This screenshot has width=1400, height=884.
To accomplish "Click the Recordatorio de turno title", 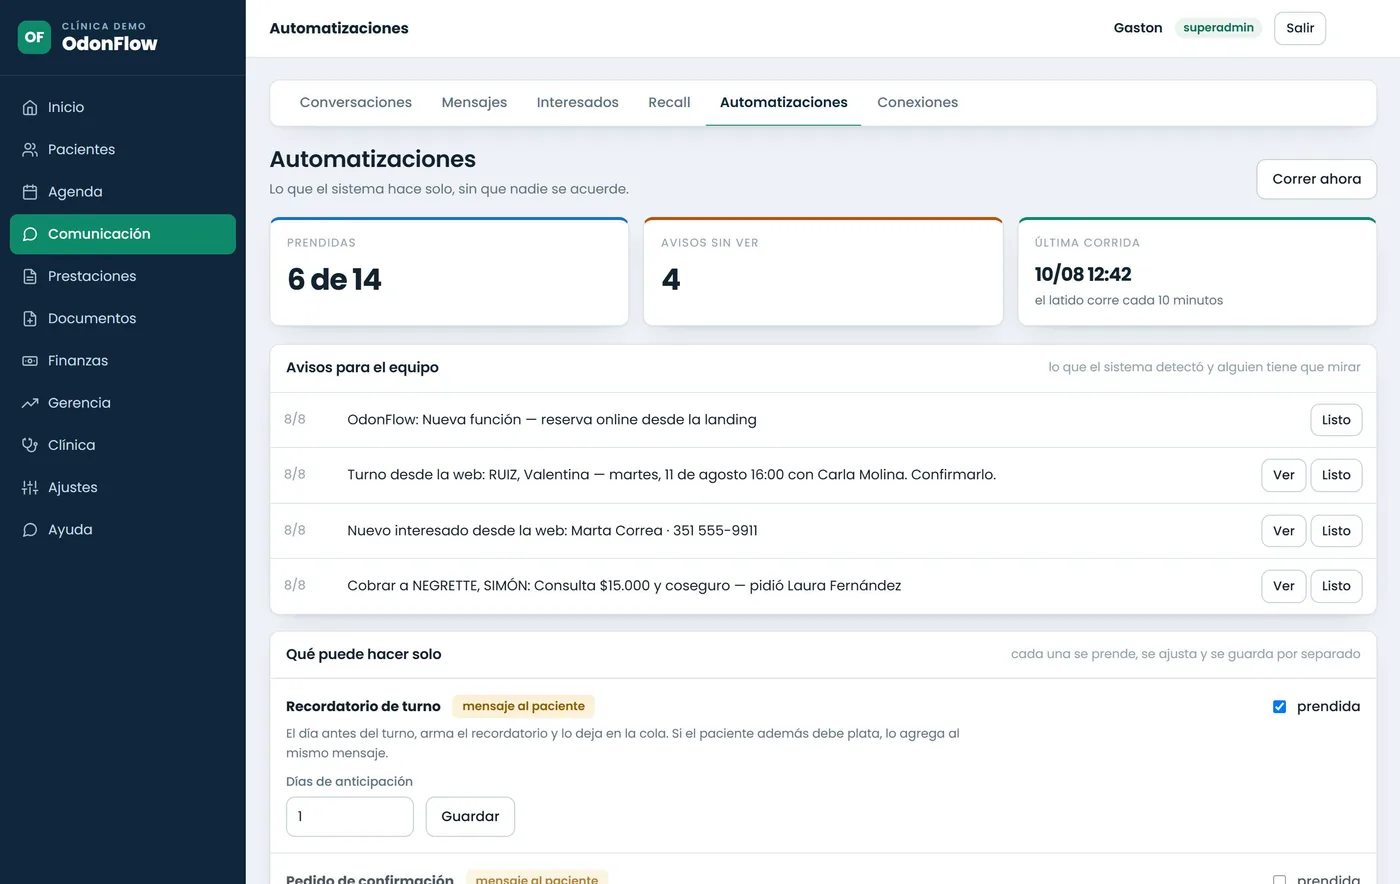I will click(363, 706).
